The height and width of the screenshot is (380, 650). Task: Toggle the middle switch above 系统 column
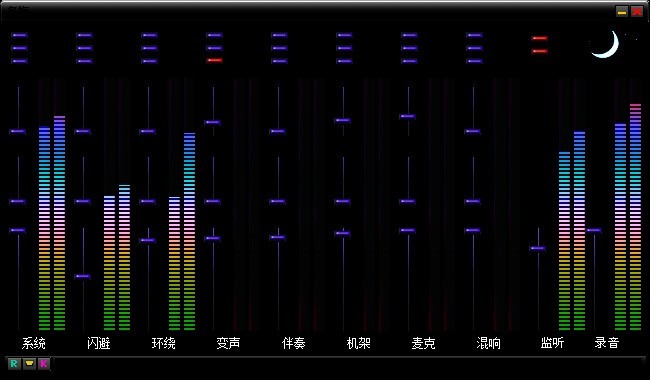[19, 48]
